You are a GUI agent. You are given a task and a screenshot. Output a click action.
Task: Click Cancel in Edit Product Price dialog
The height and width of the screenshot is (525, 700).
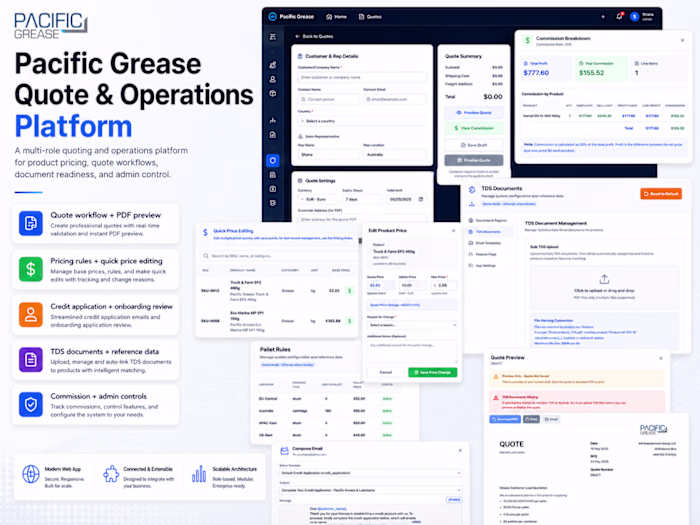(385, 372)
